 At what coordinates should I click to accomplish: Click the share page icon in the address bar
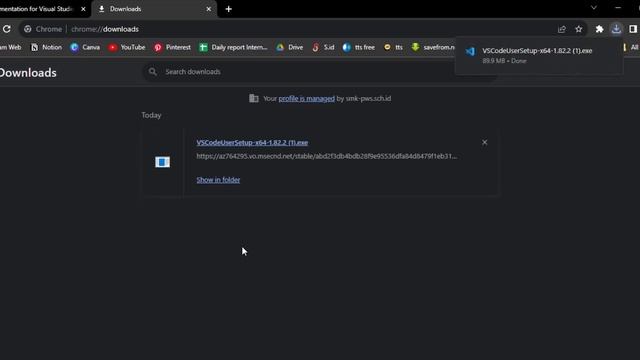(562, 29)
